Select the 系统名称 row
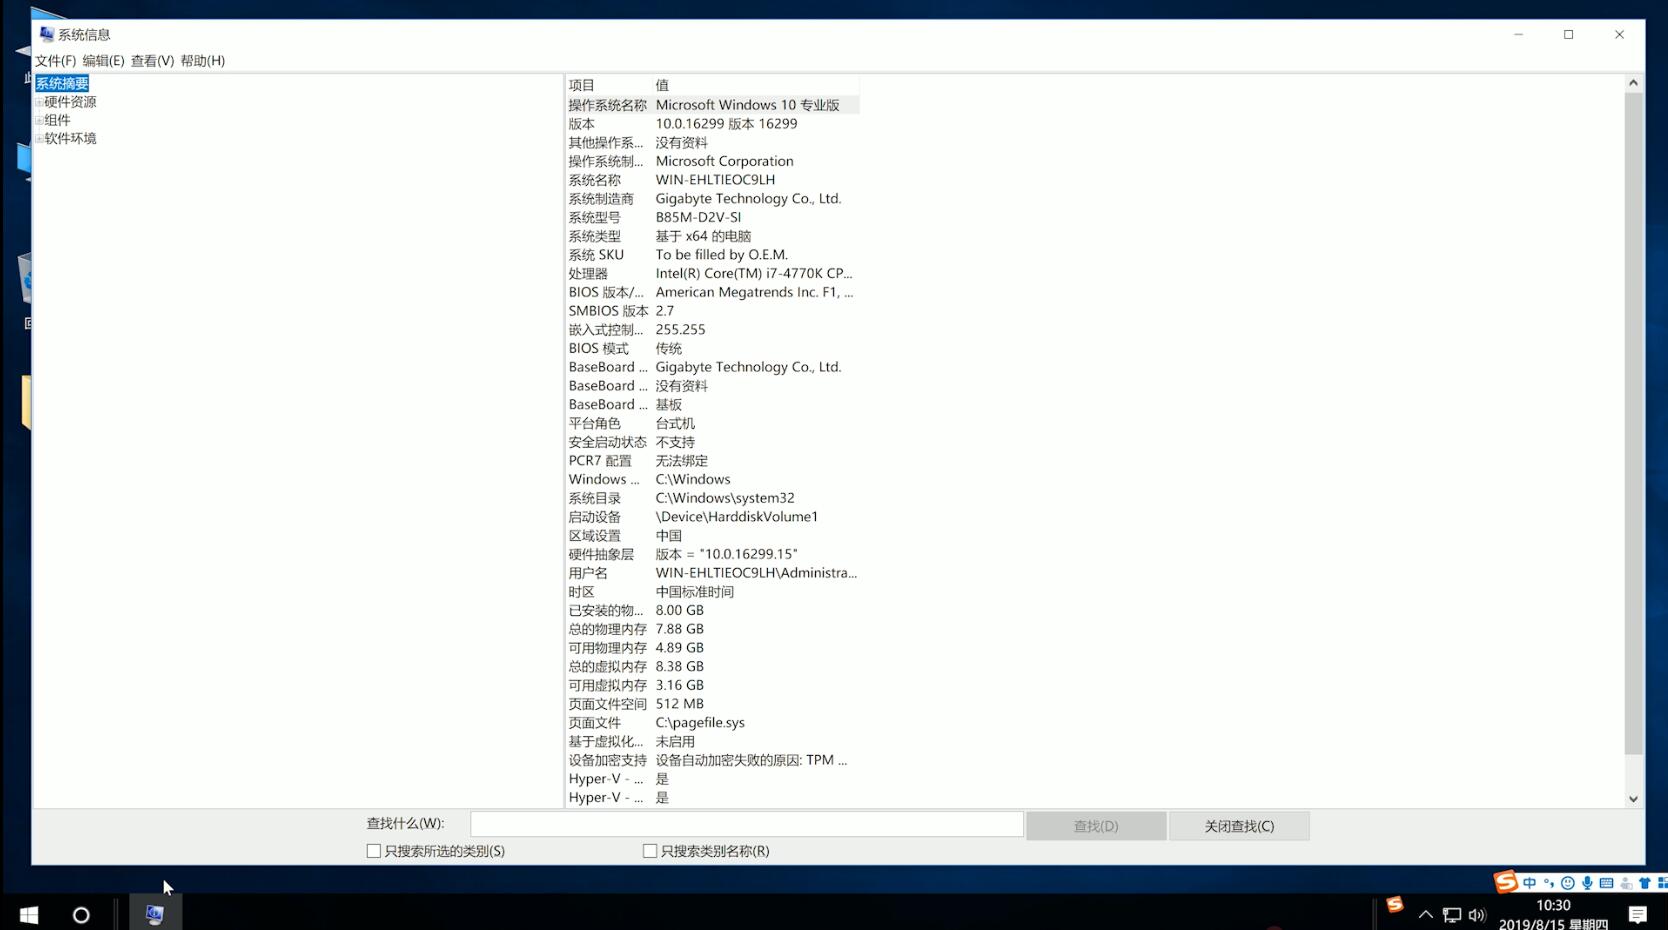Viewport: 1668px width, 930px height. pos(712,180)
